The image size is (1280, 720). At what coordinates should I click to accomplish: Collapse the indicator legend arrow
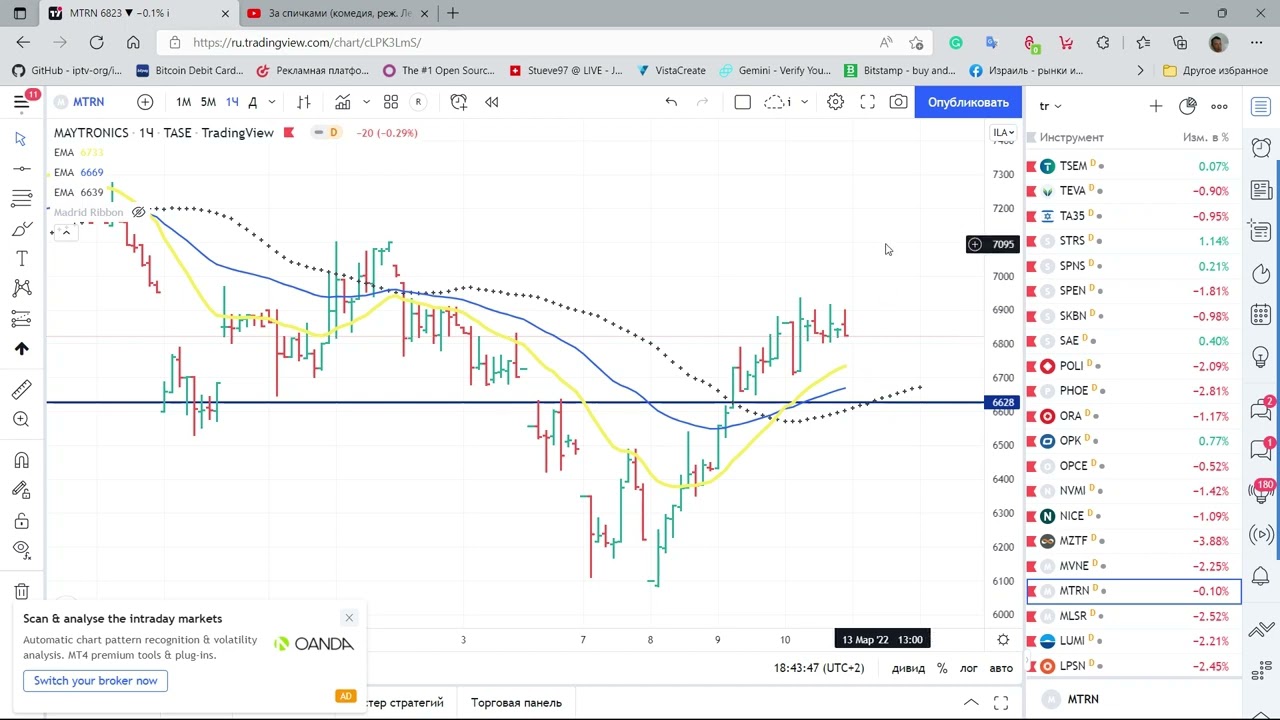click(65, 232)
